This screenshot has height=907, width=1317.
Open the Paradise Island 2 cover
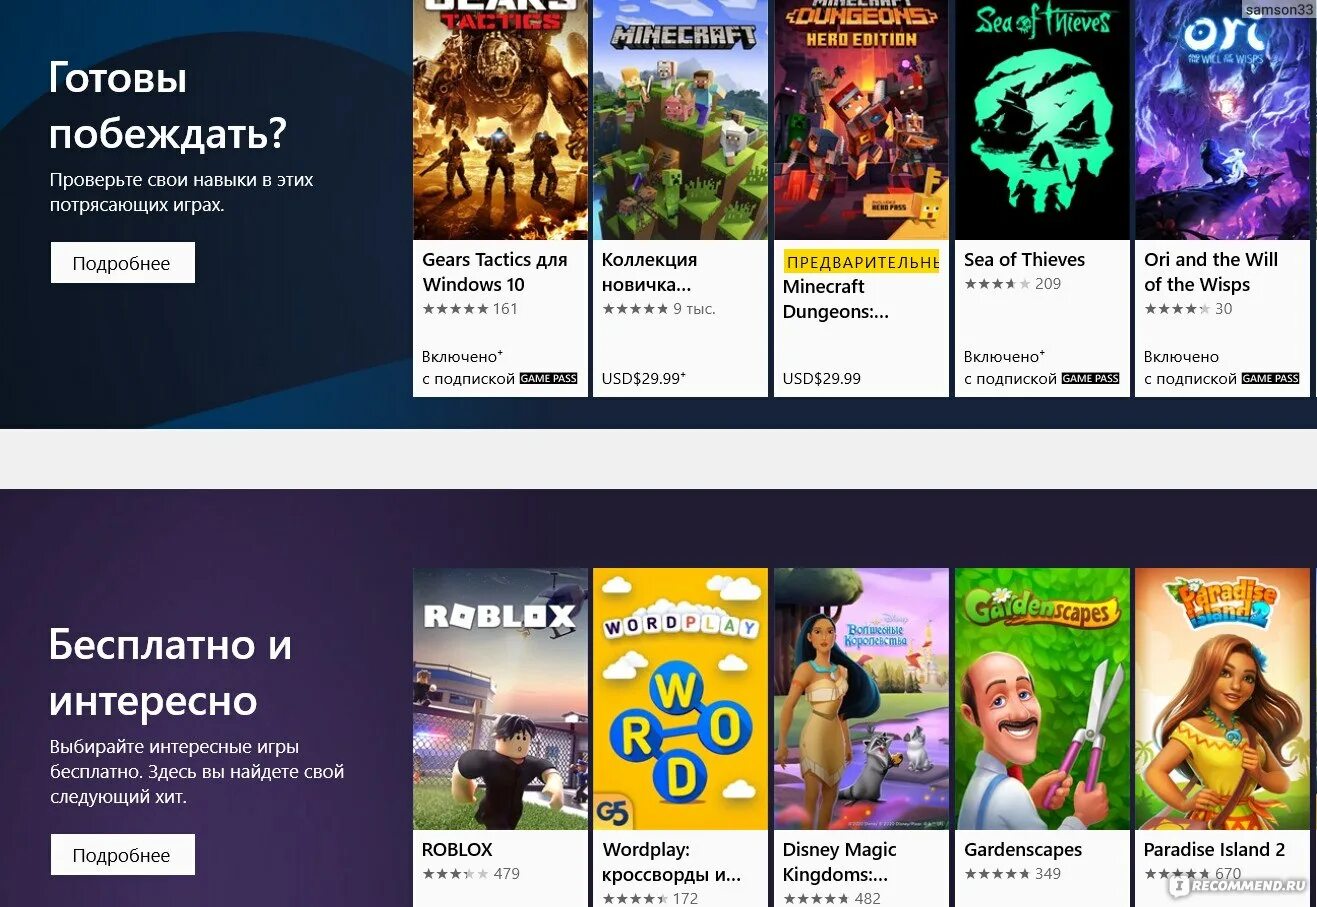coord(1222,699)
